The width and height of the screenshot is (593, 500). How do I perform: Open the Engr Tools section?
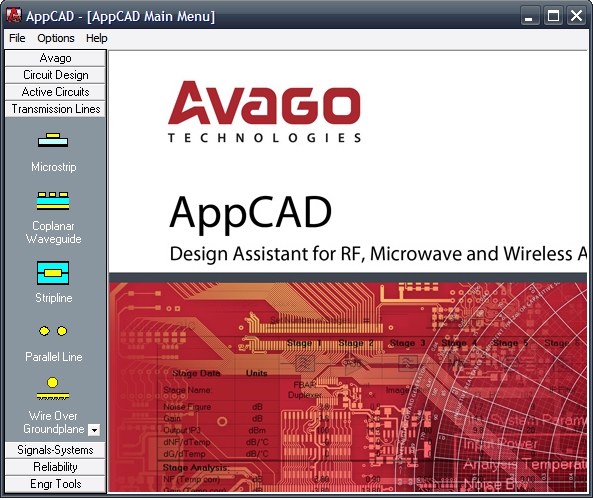pyautogui.click(x=55, y=484)
